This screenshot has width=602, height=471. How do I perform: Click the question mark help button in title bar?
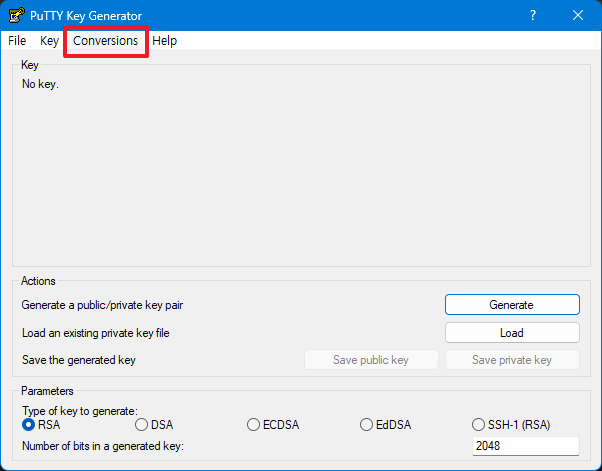pyautogui.click(x=533, y=15)
